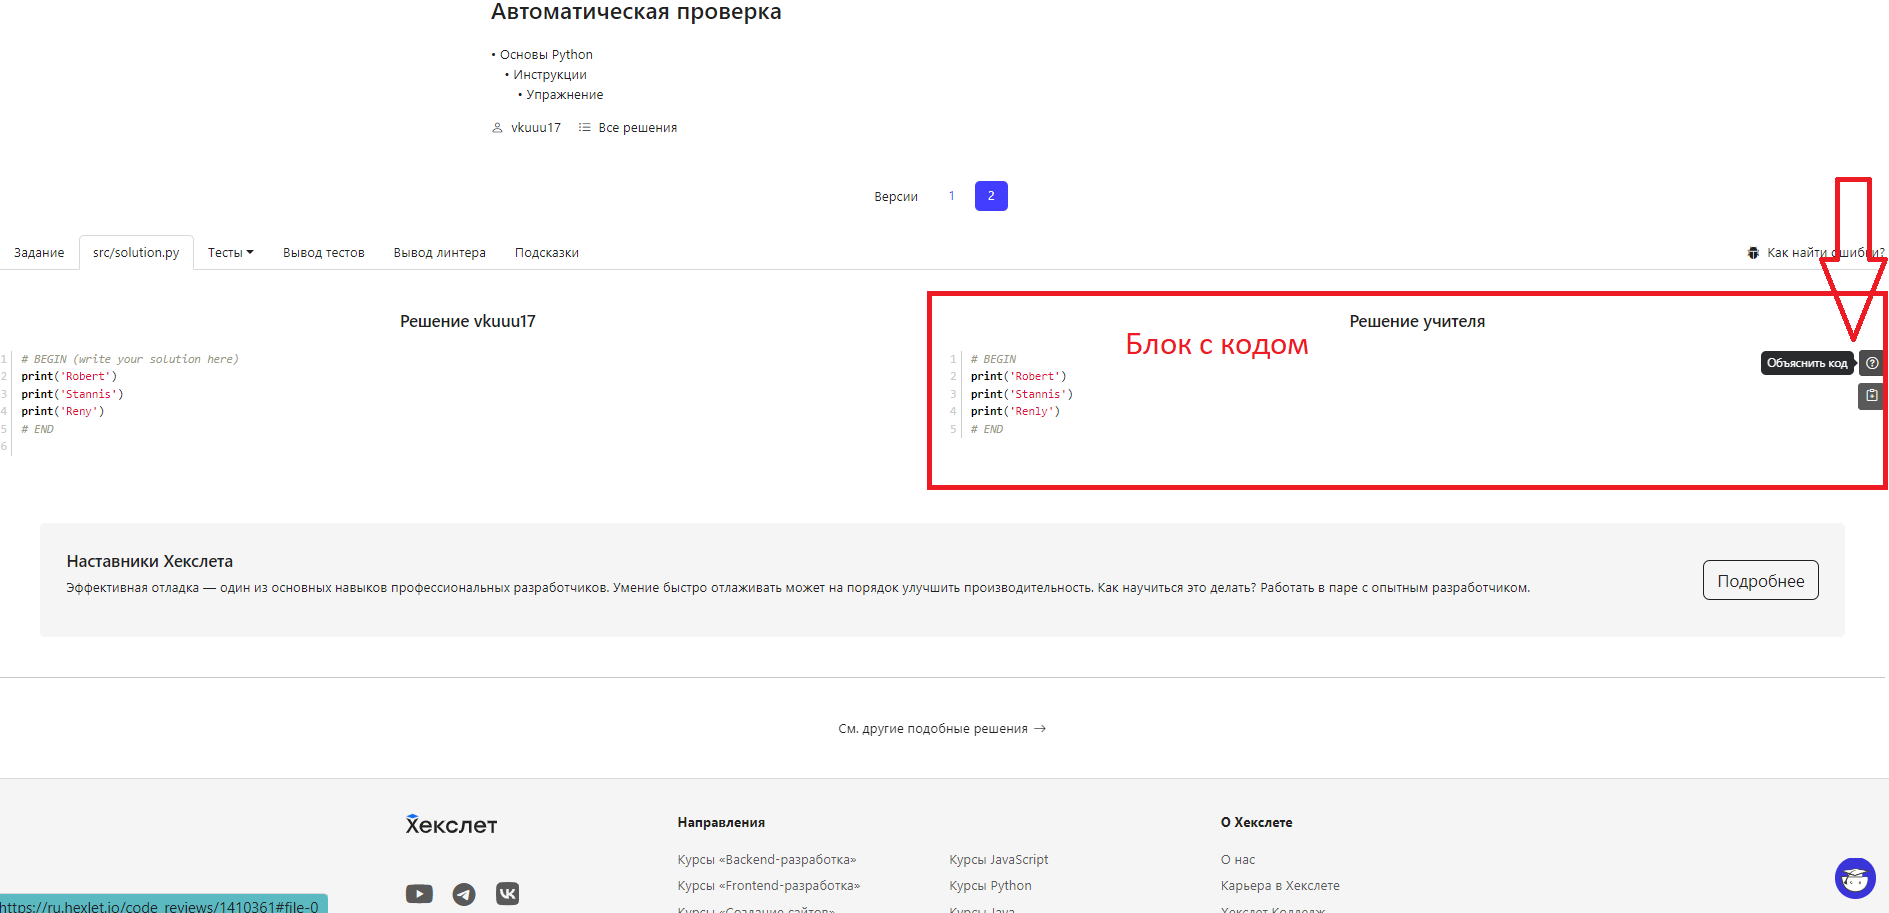Open Все решения link
This screenshot has width=1889, height=913.
(637, 128)
